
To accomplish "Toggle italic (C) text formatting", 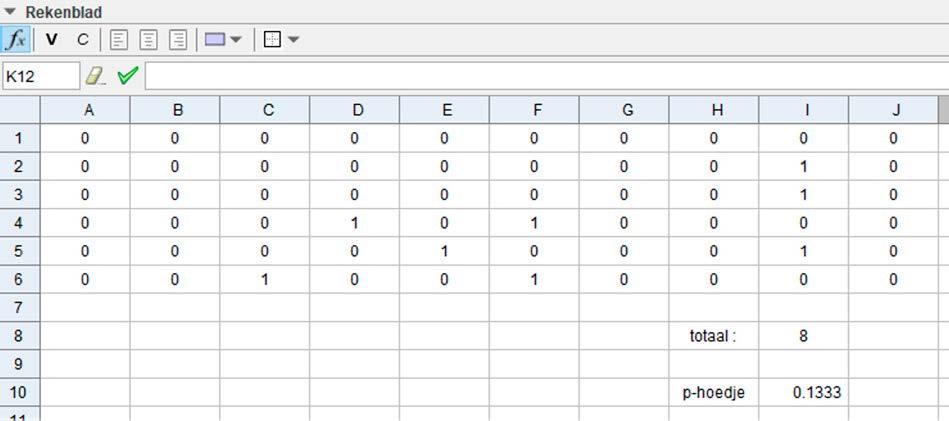I will (x=83, y=40).
